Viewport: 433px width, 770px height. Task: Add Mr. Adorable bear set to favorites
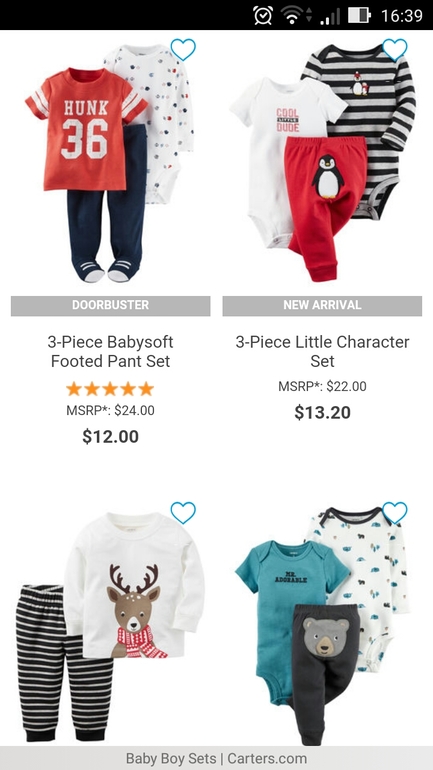pyautogui.click(x=395, y=513)
